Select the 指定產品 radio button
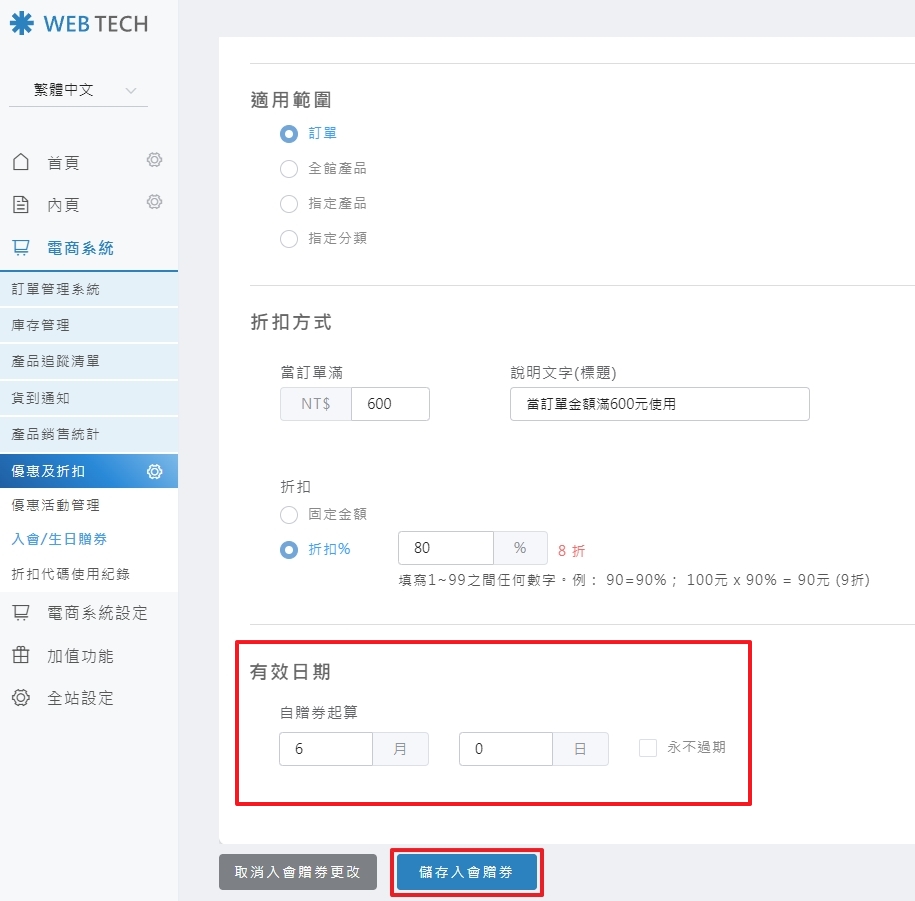The image size is (915, 901). [x=288, y=204]
